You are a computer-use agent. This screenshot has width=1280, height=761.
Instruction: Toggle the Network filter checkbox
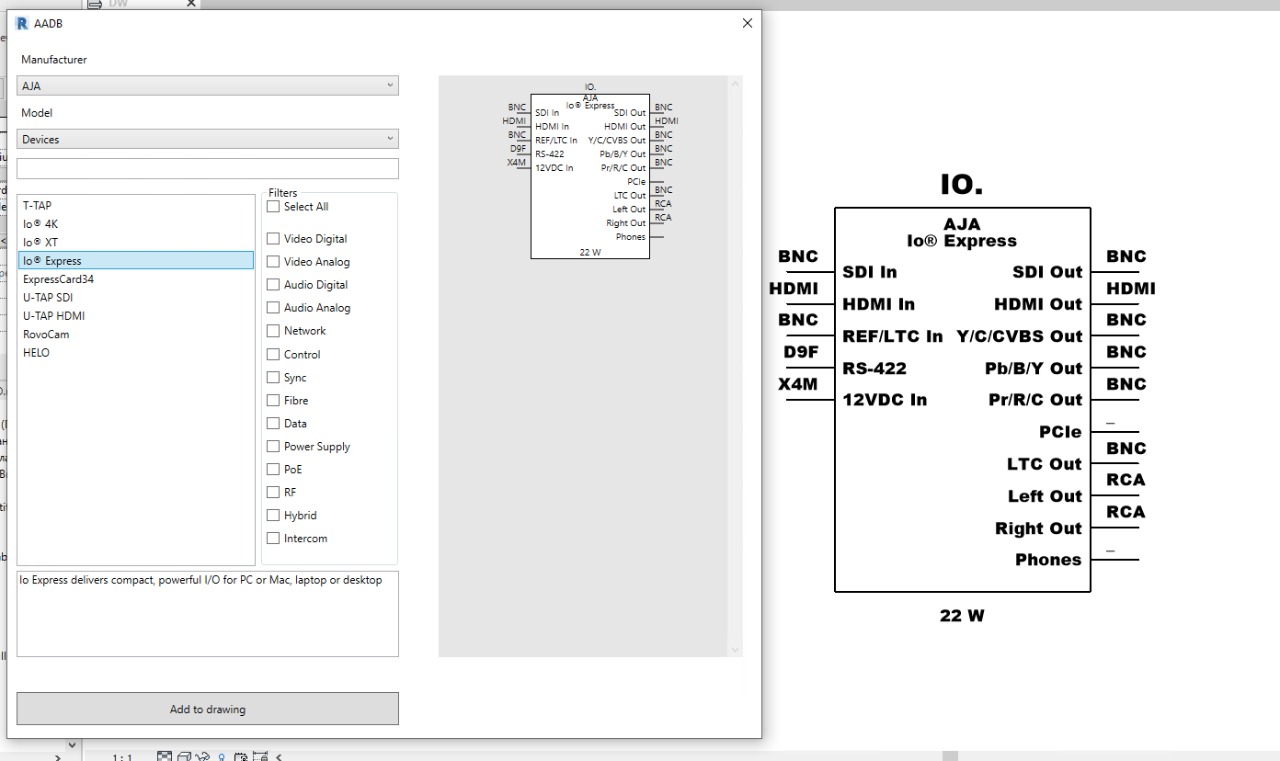click(x=273, y=331)
